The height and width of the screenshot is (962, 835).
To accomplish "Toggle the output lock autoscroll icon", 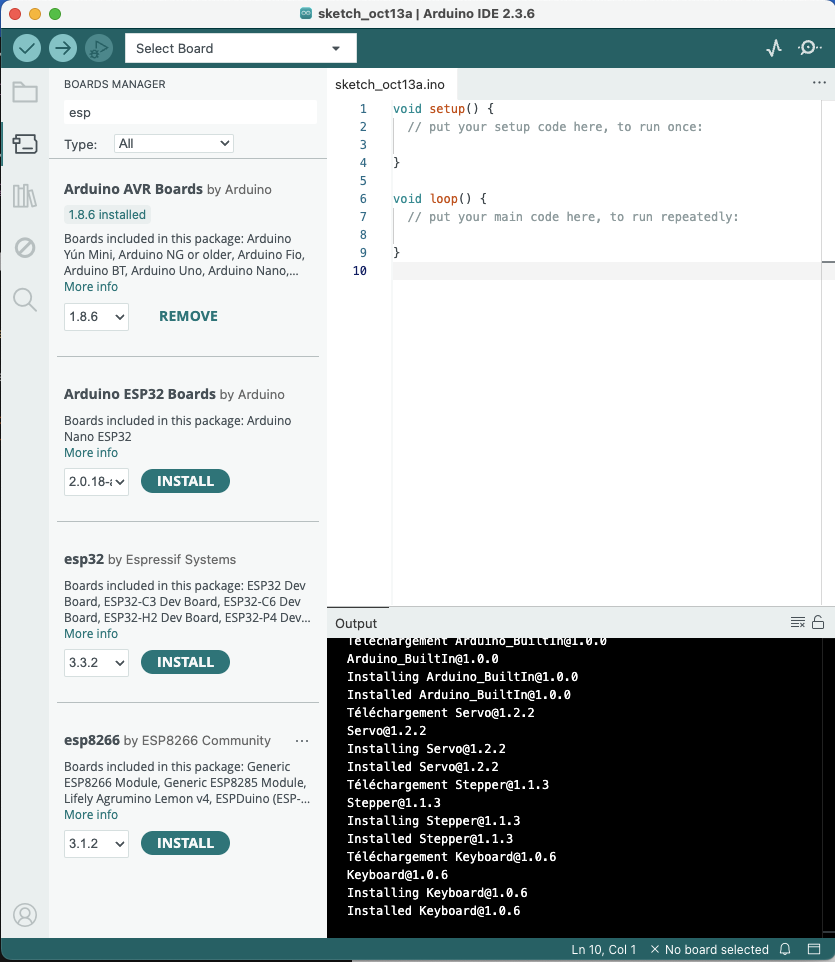I will point(818,622).
